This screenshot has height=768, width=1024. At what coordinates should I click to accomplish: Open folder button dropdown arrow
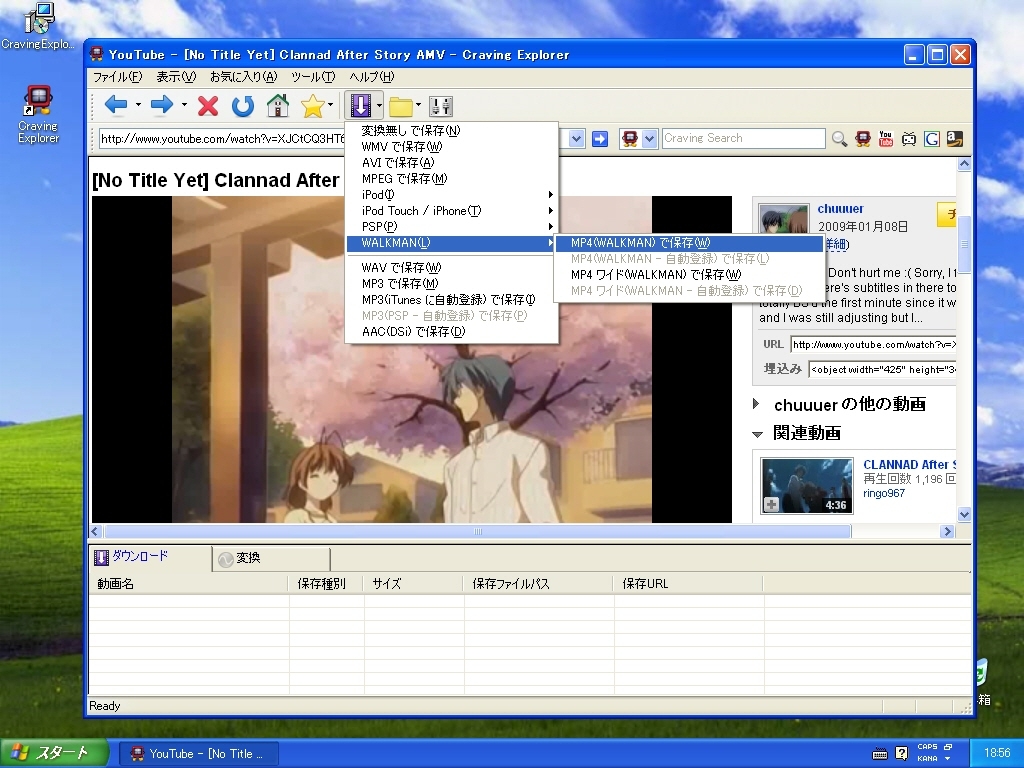(x=418, y=105)
